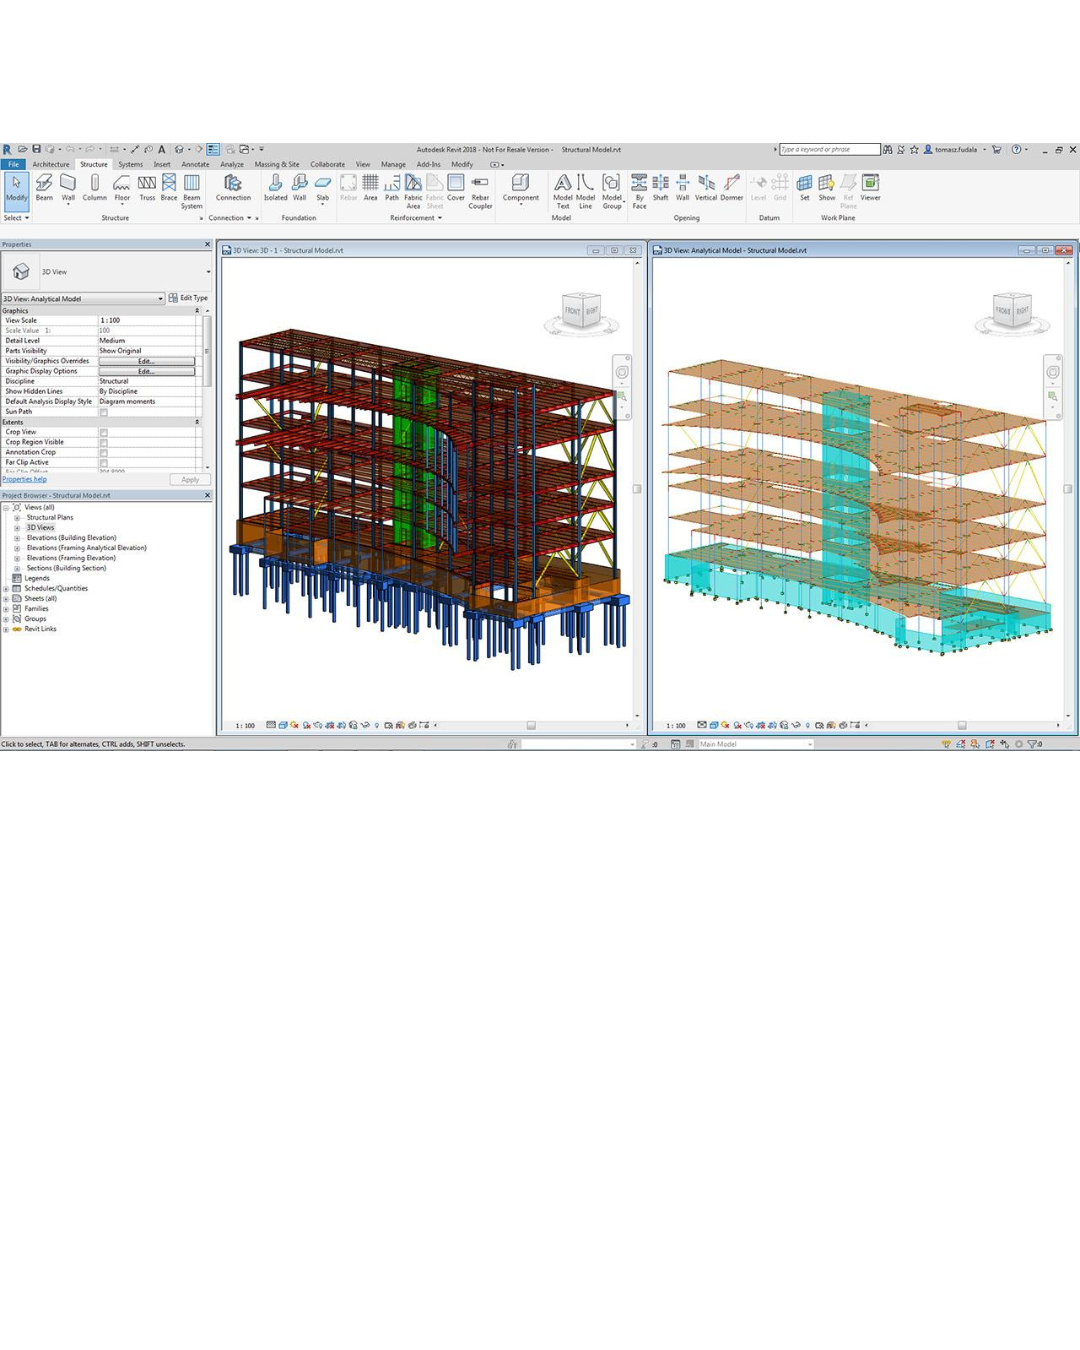Click the 3D - 1 view horizontal scrollbar
Viewport: 1080px width, 1350px height.
[x=531, y=725]
